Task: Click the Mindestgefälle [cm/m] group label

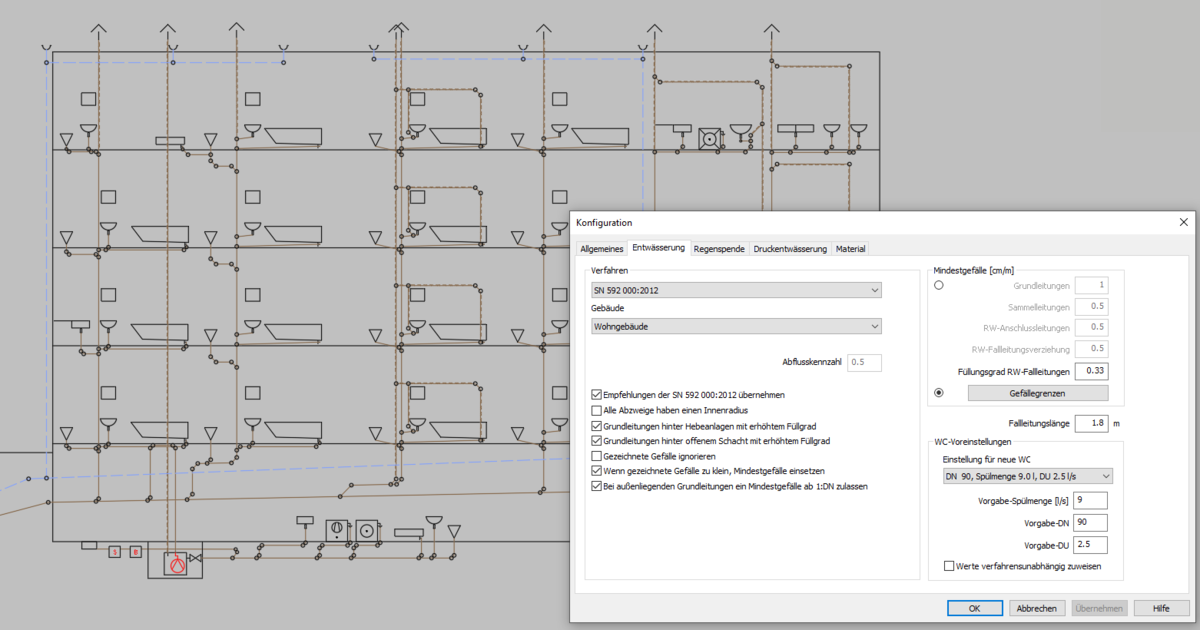Action: [x=974, y=270]
